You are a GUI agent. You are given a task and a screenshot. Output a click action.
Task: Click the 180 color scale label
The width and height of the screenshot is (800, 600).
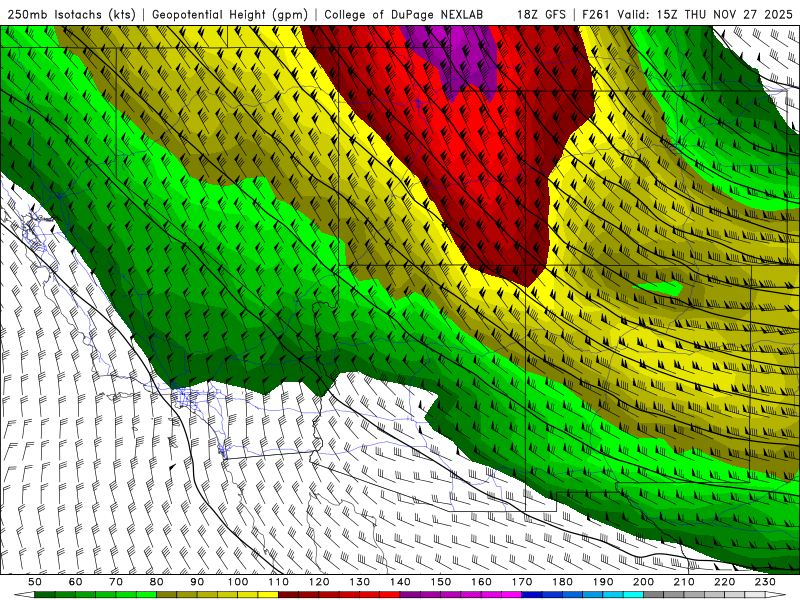pyautogui.click(x=562, y=582)
